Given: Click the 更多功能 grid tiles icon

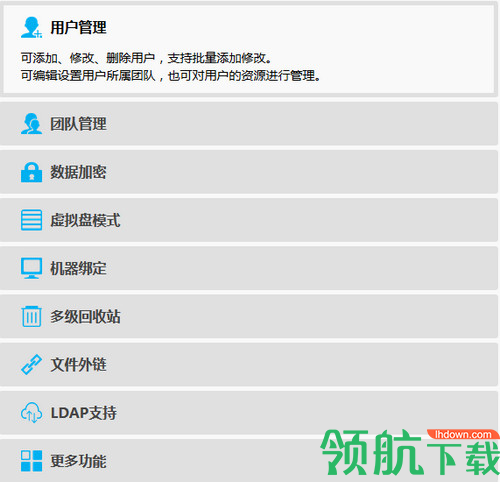Looking at the screenshot, I should (31, 461).
